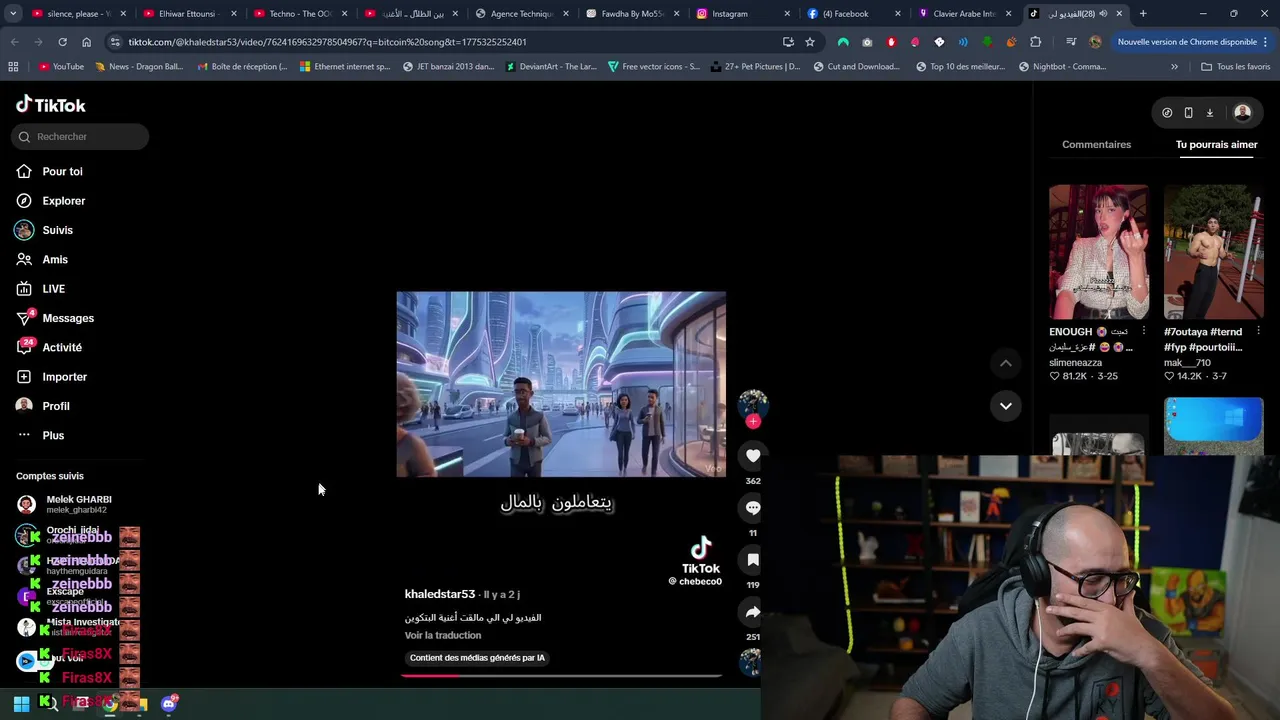Open Windows Start menu
Image resolution: width=1280 pixels, height=720 pixels.
pyautogui.click(x=21, y=703)
